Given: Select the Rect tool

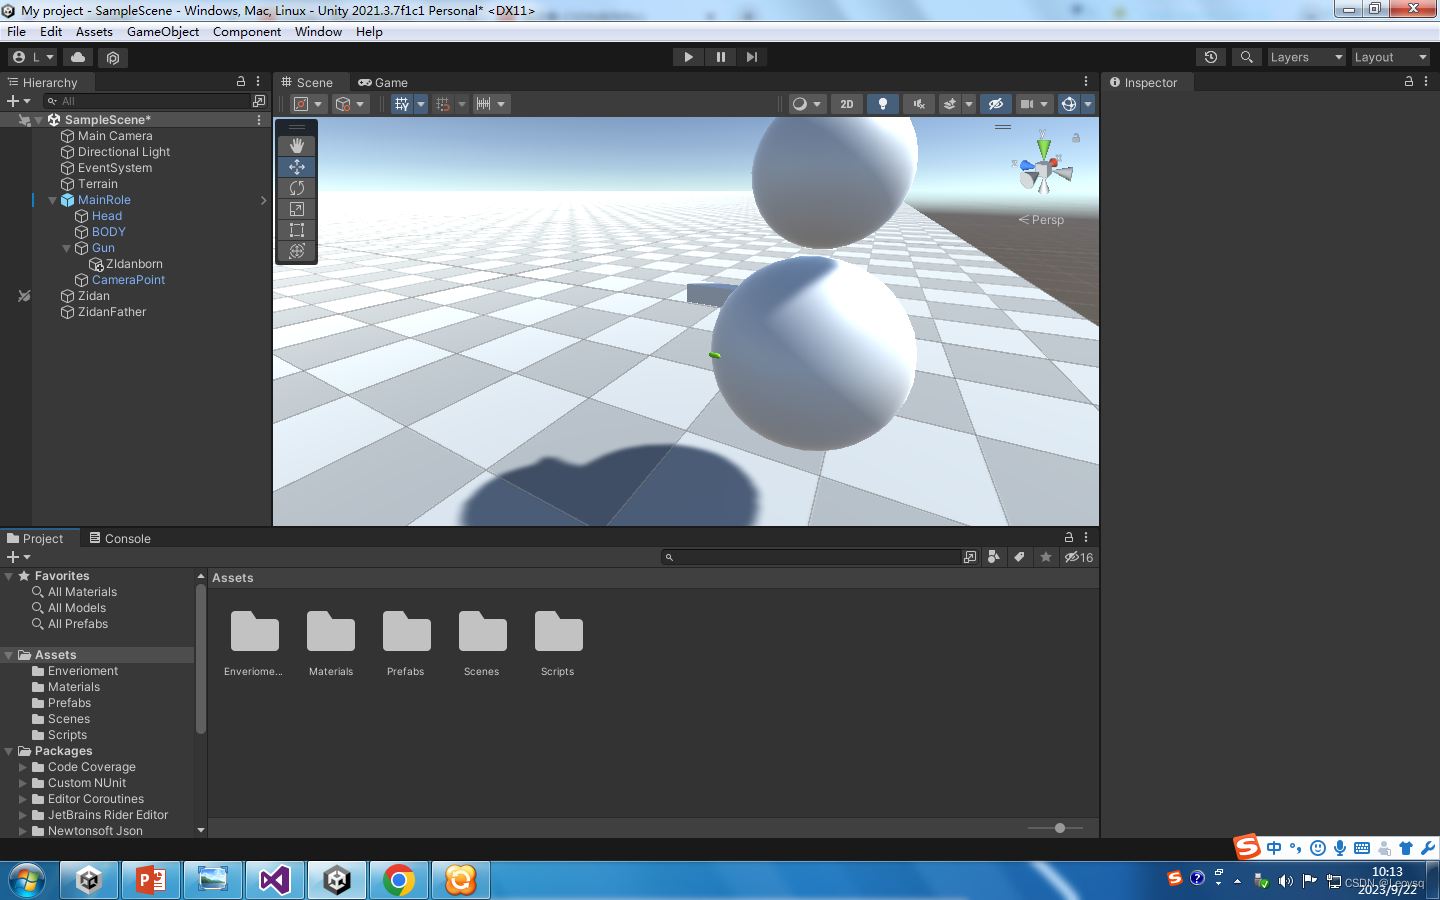Looking at the screenshot, I should click(x=297, y=230).
